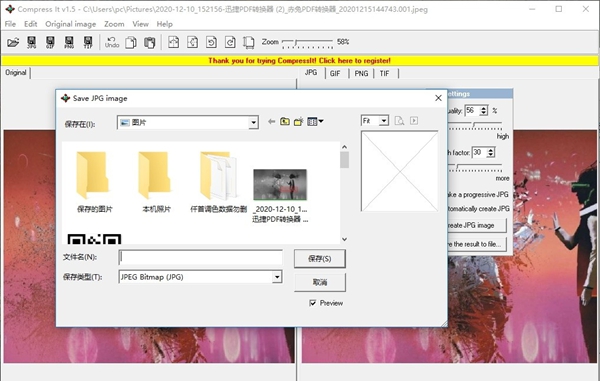Click the save as JPG toolbar icon

coord(32,42)
